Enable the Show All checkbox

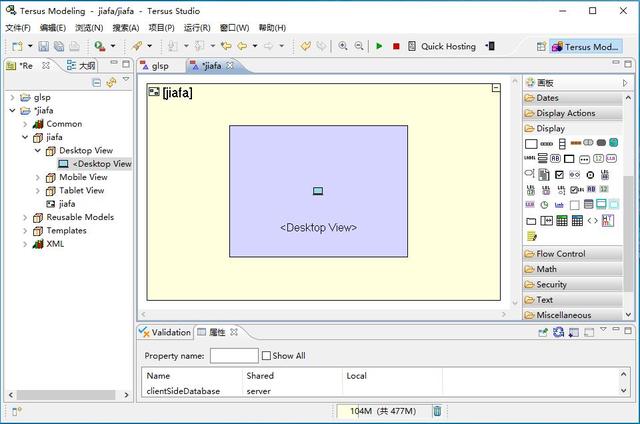tap(267, 356)
